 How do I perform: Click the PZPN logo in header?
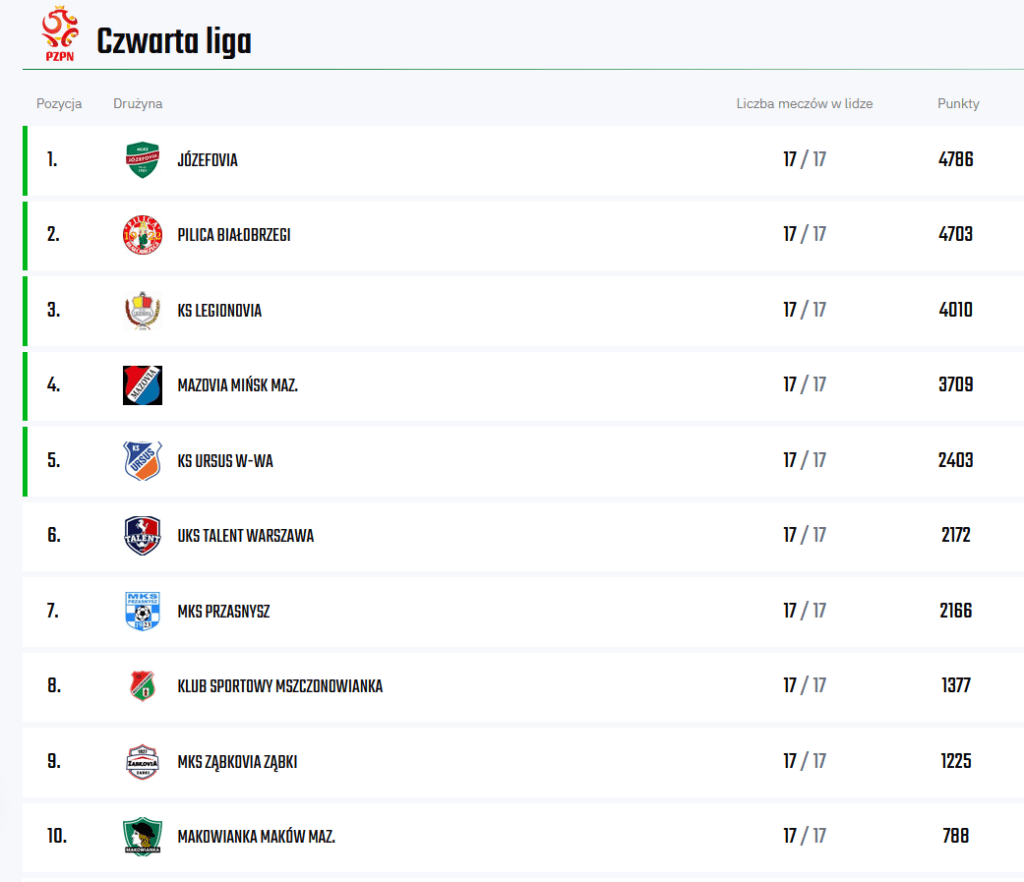coord(59,34)
